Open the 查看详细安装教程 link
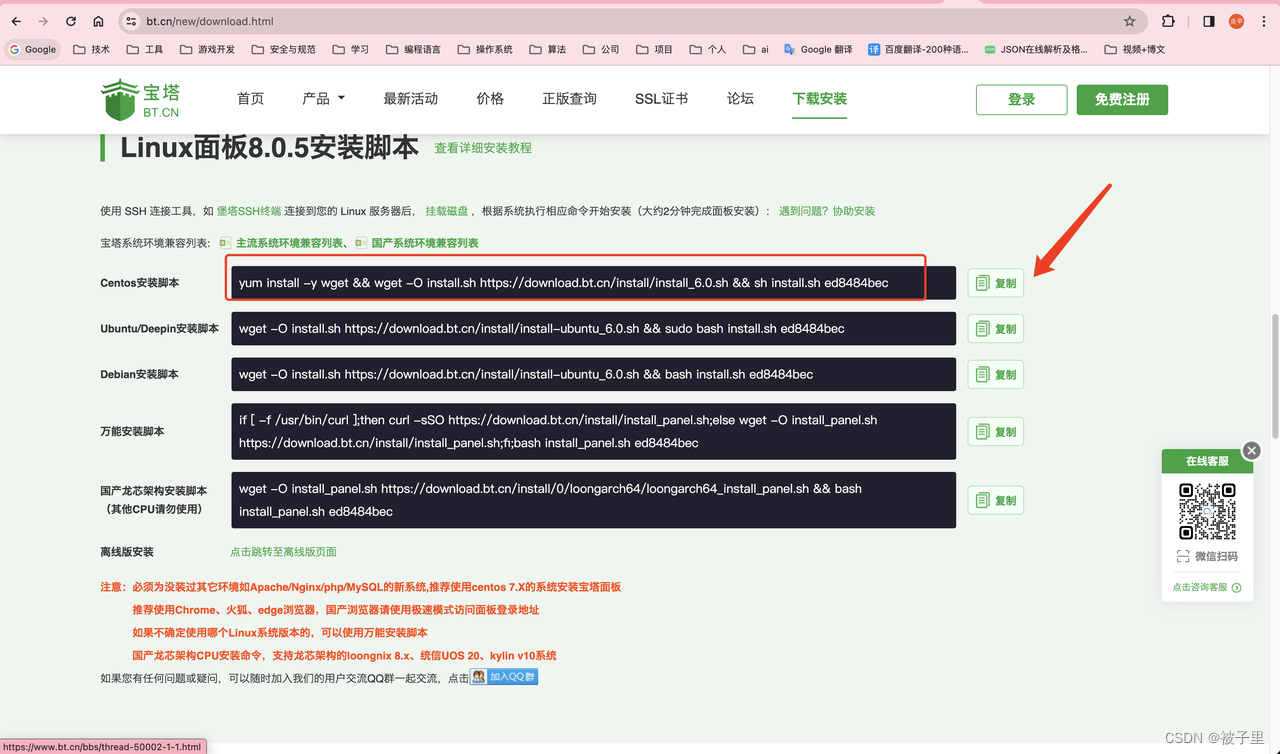Image resolution: width=1280 pixels, height=754 pixels. [483, 148]
